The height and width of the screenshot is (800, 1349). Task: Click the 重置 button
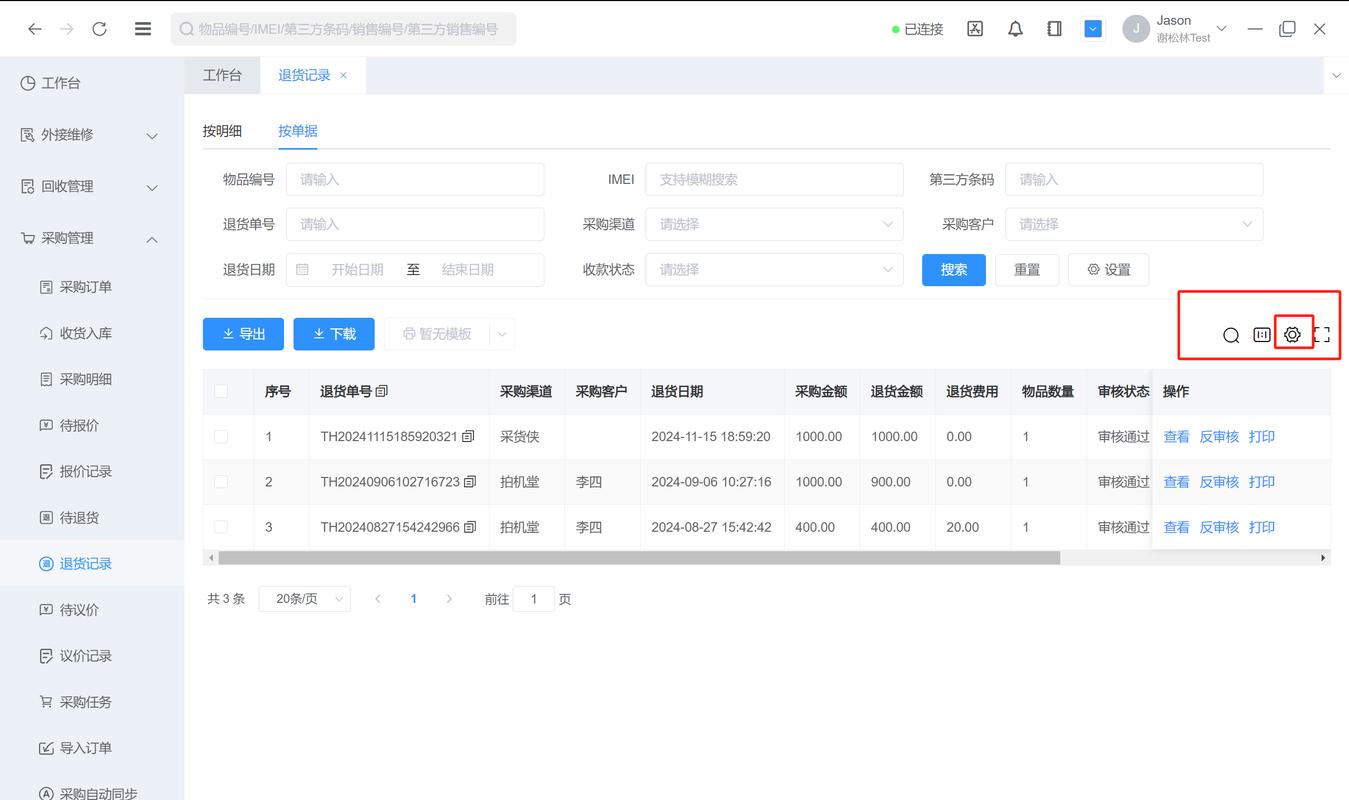(x=1027, y=270)
